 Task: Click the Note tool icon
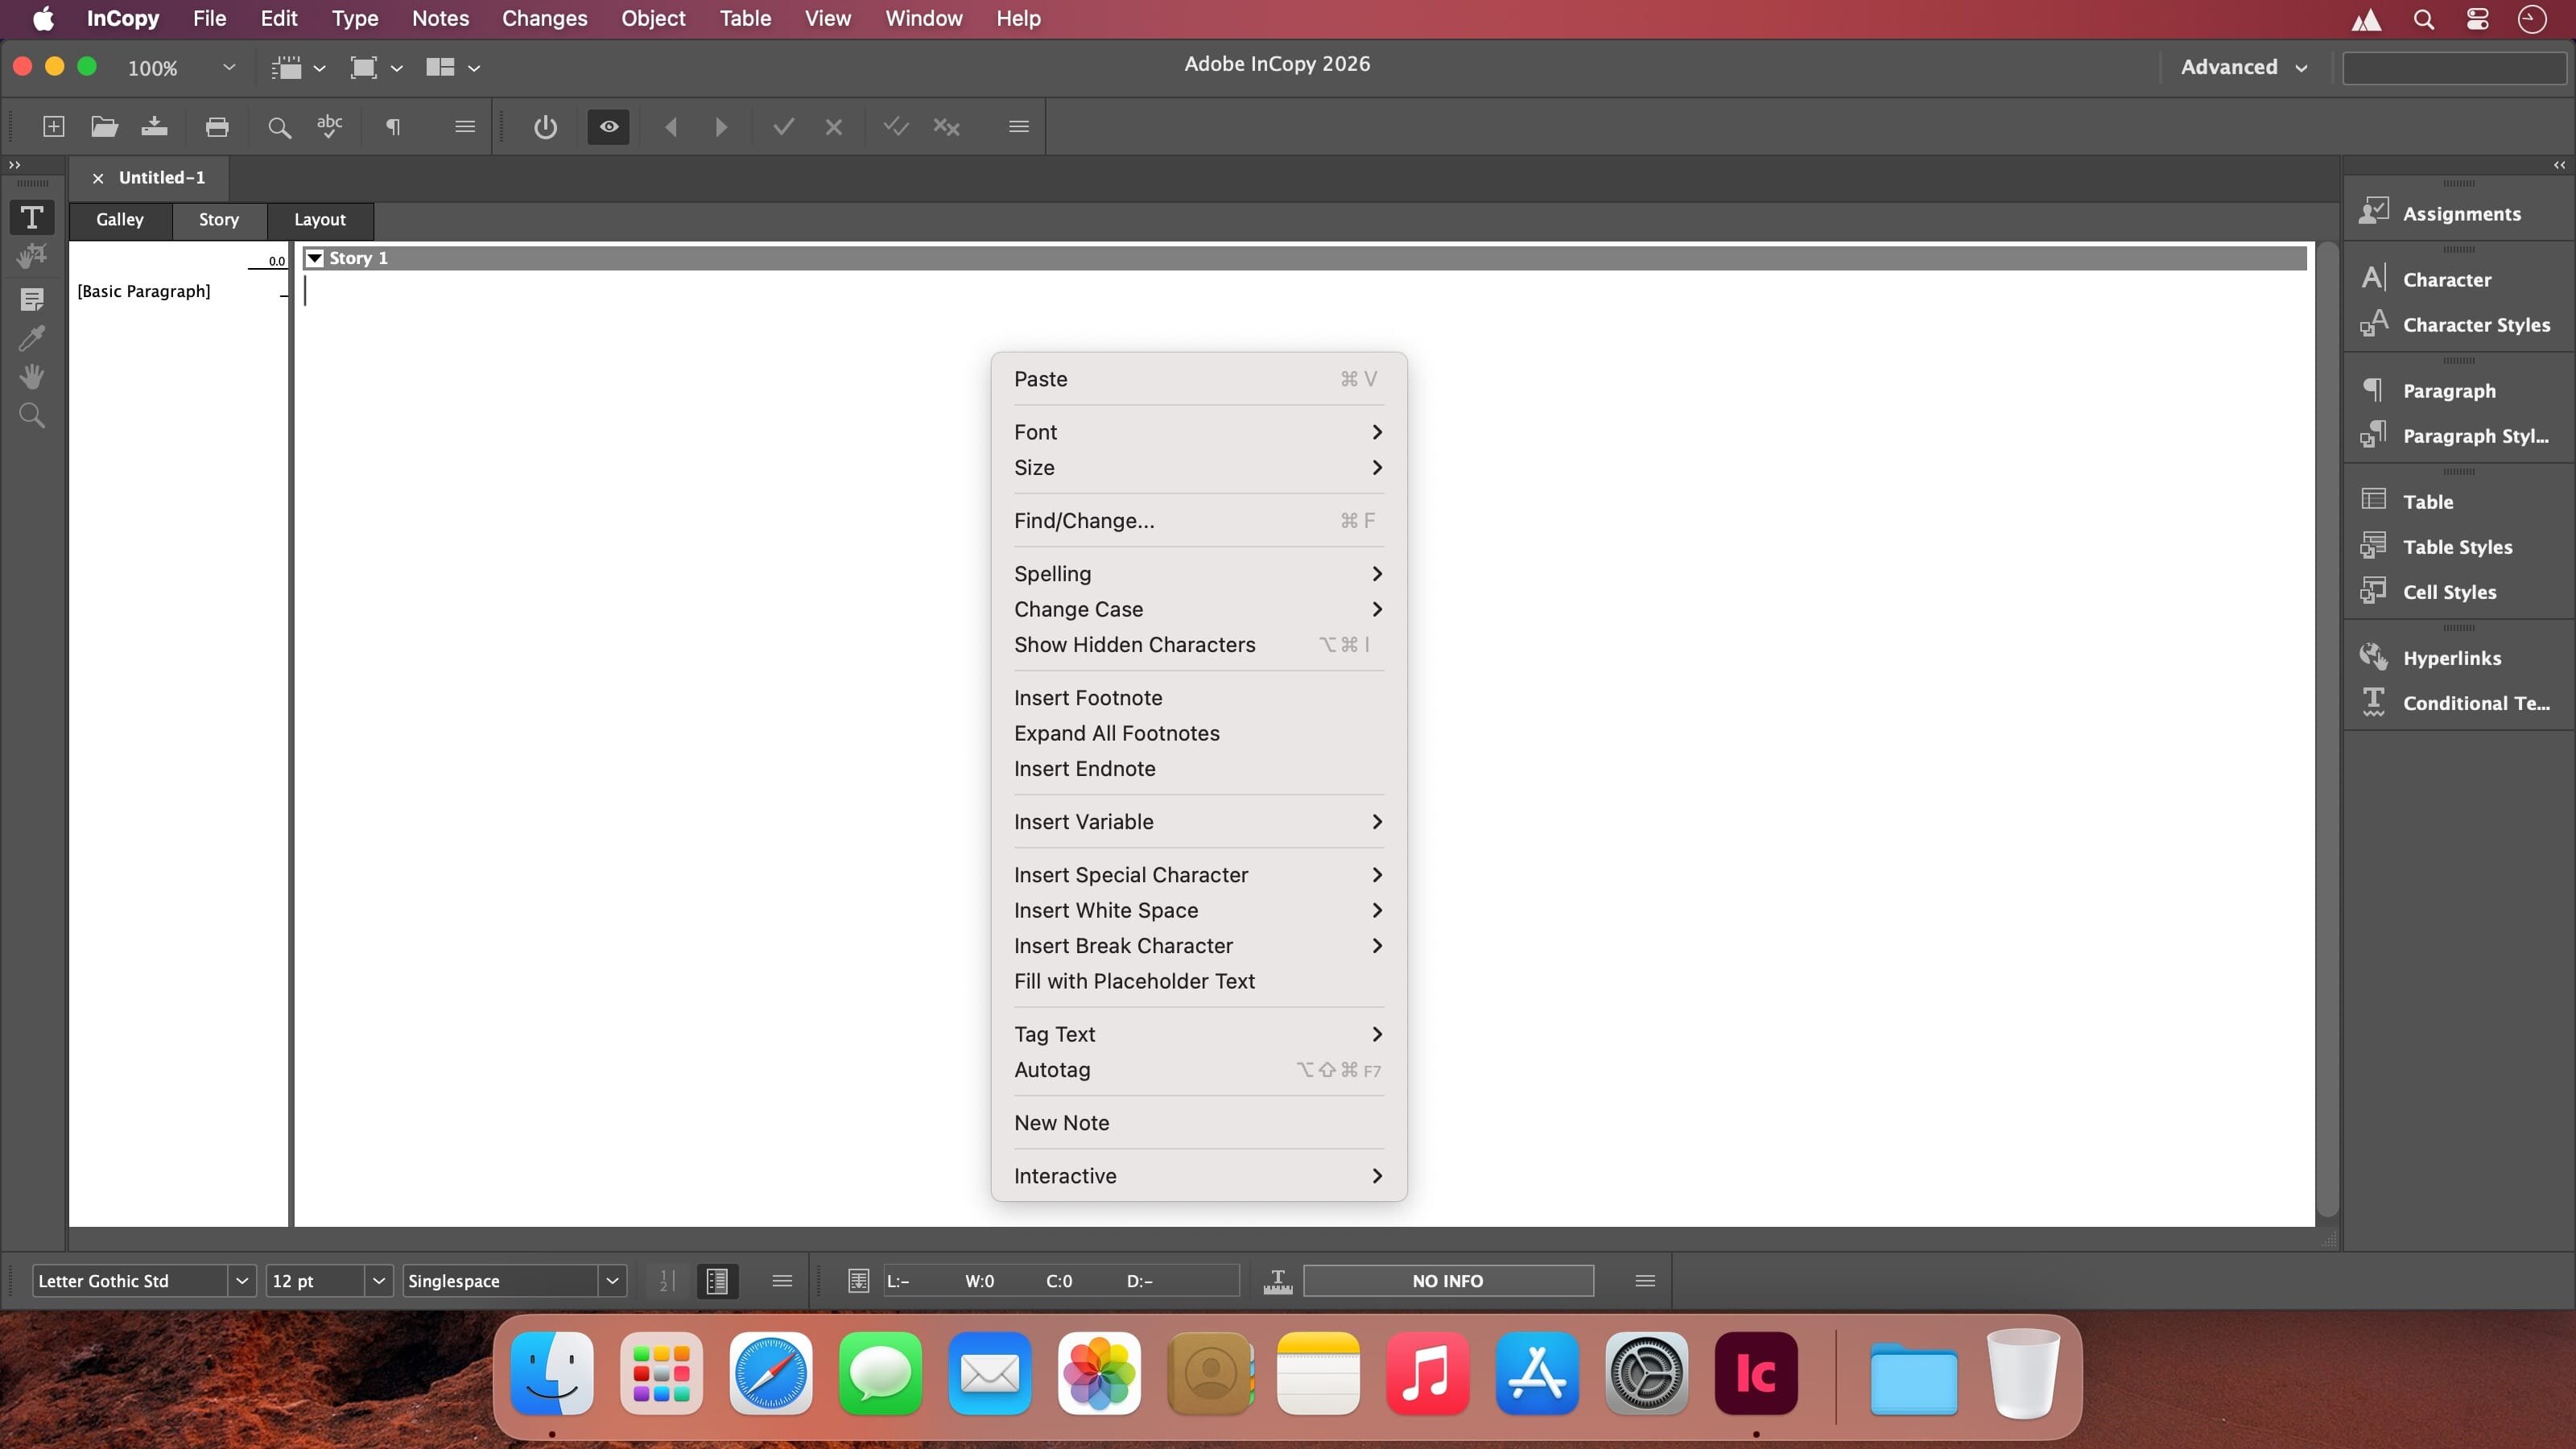pos(32,299)
